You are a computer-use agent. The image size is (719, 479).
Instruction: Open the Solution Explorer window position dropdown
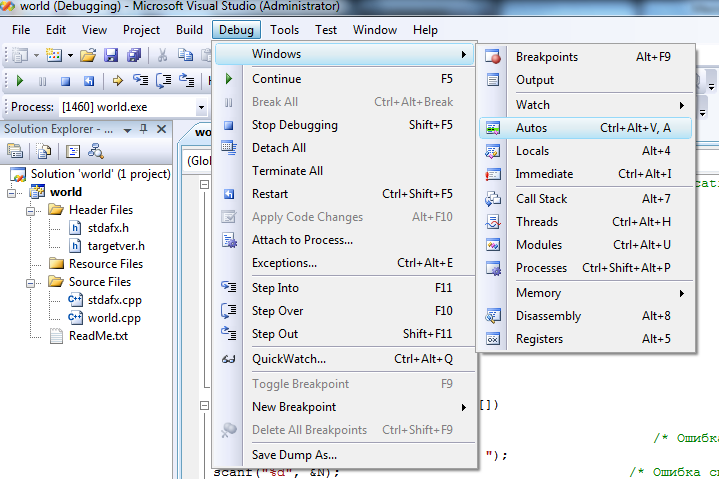tap(127, 130)
